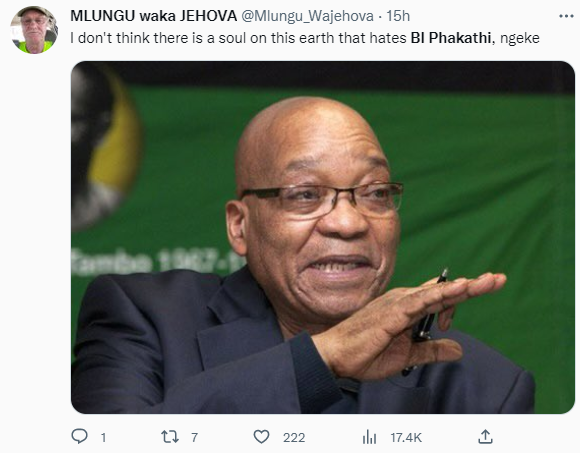The width and height of the screenshot is (580, 453).
Task: Click the green banner text in the photo
Action: coord(157,262)
